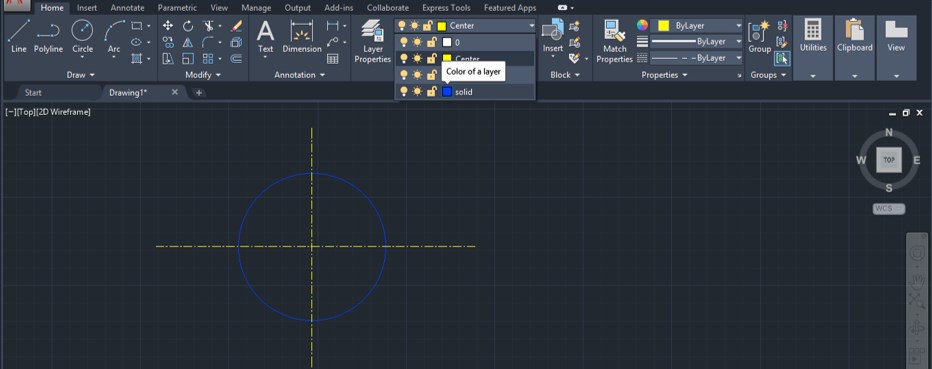Image resolution: width=932 pixels, height=369 pixels.
Task: Switch to the Start file tab
Action: (33, 93)
